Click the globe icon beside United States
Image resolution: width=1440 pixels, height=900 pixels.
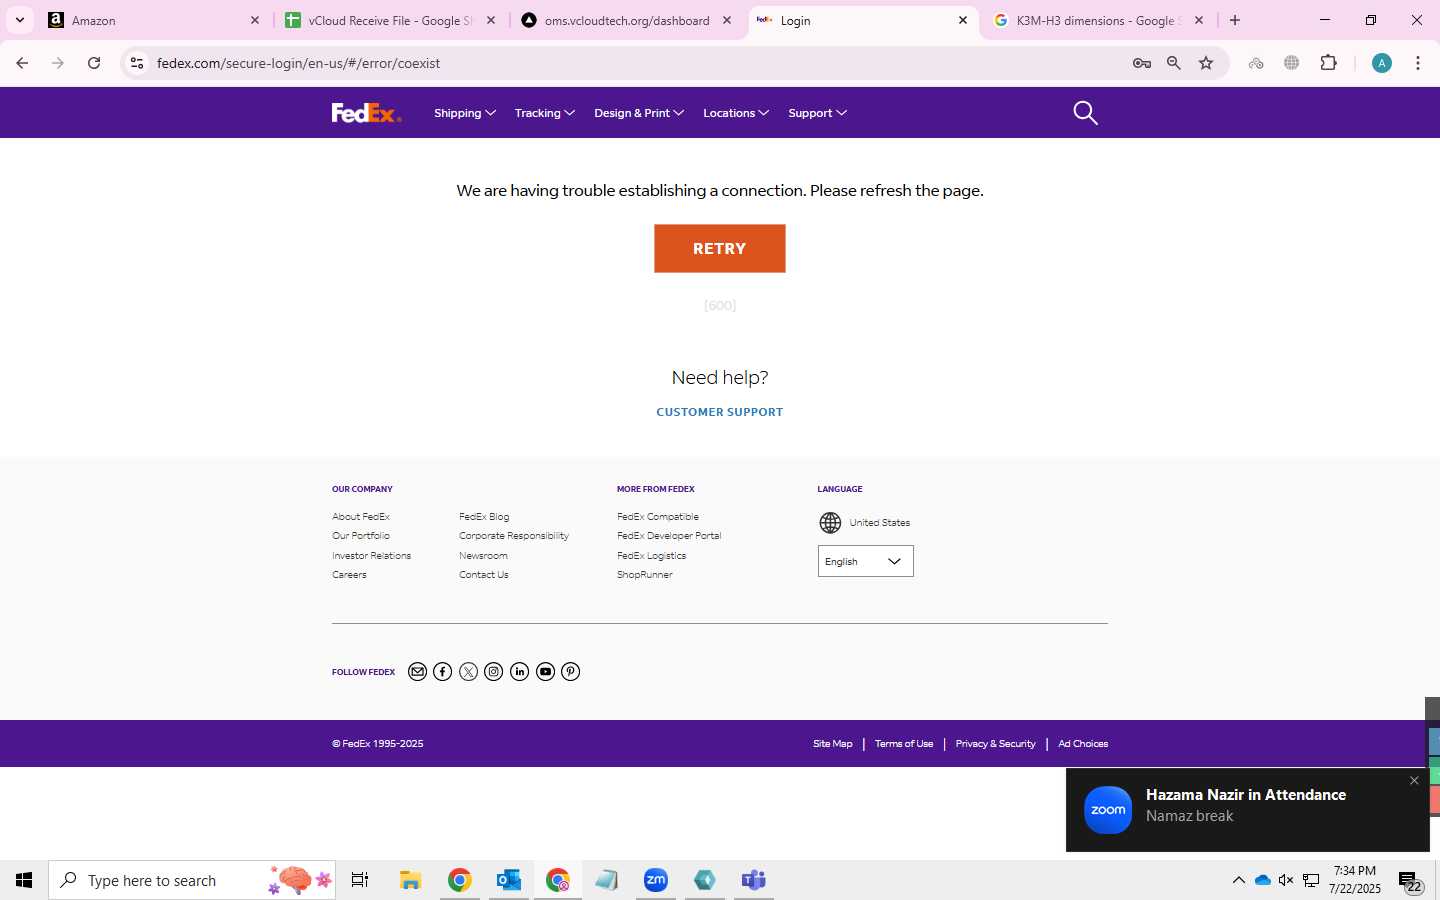point(830,523)
